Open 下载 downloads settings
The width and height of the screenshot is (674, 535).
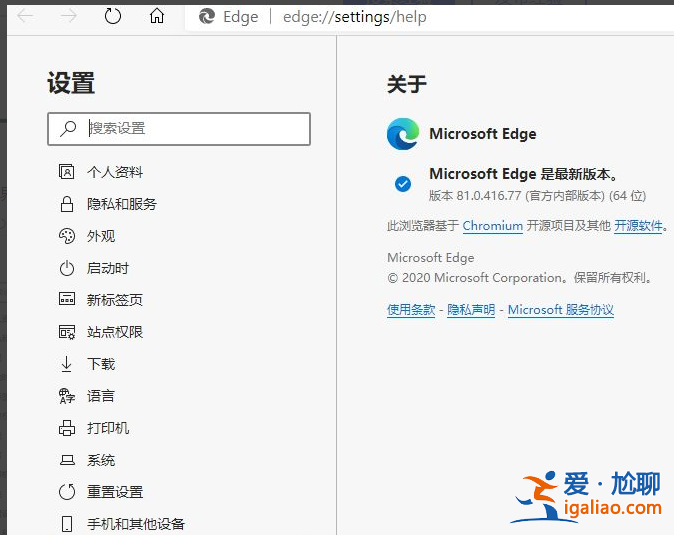click(x=101, y=364)
